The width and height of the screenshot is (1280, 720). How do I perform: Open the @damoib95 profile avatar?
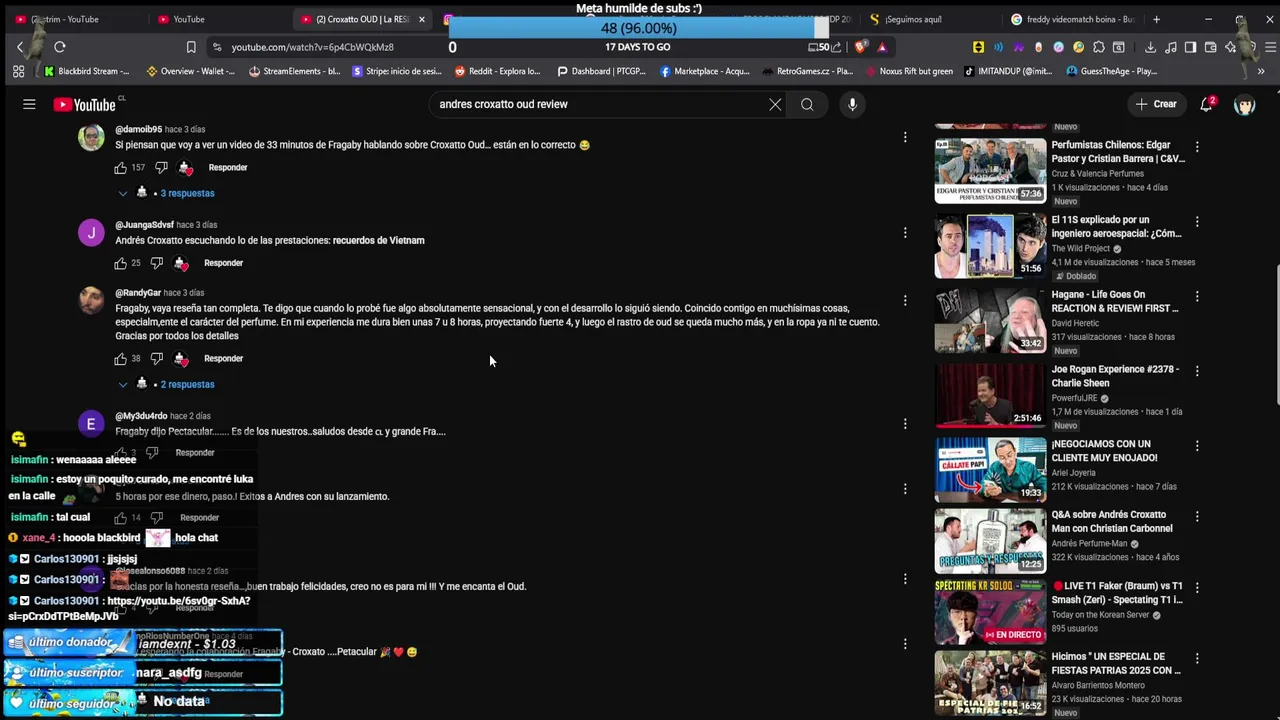[91, 138]
